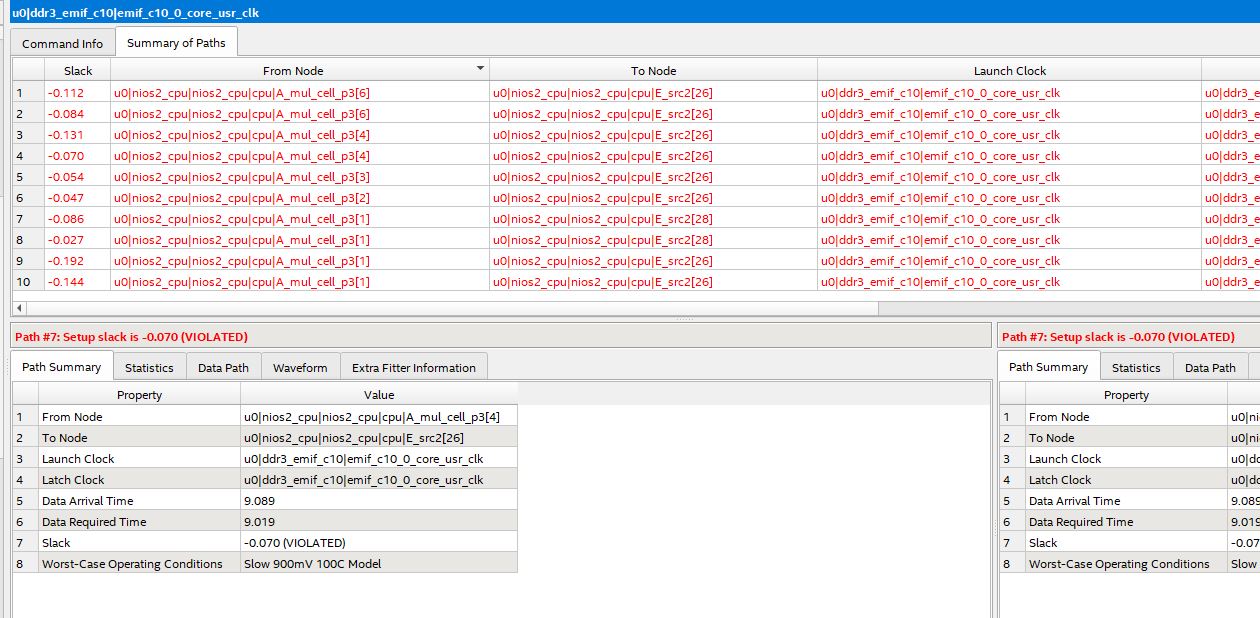
Task: Open the Data Path tab in left path panel
Action: click(223, 367)
